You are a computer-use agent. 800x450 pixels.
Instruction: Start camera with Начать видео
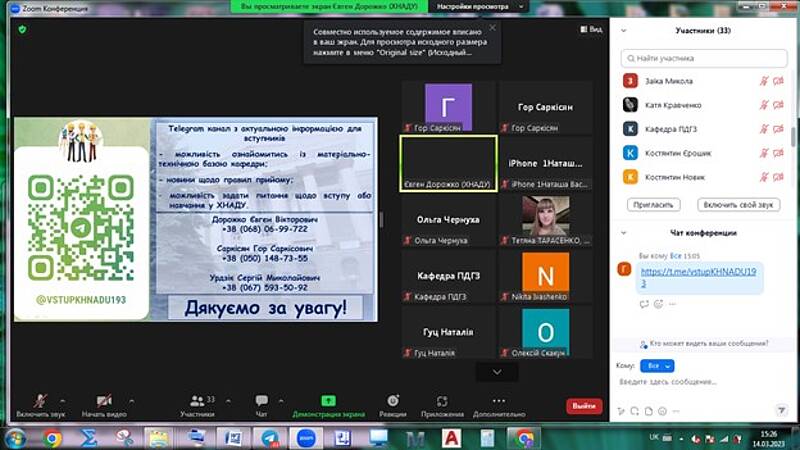(x=104, y=400)
